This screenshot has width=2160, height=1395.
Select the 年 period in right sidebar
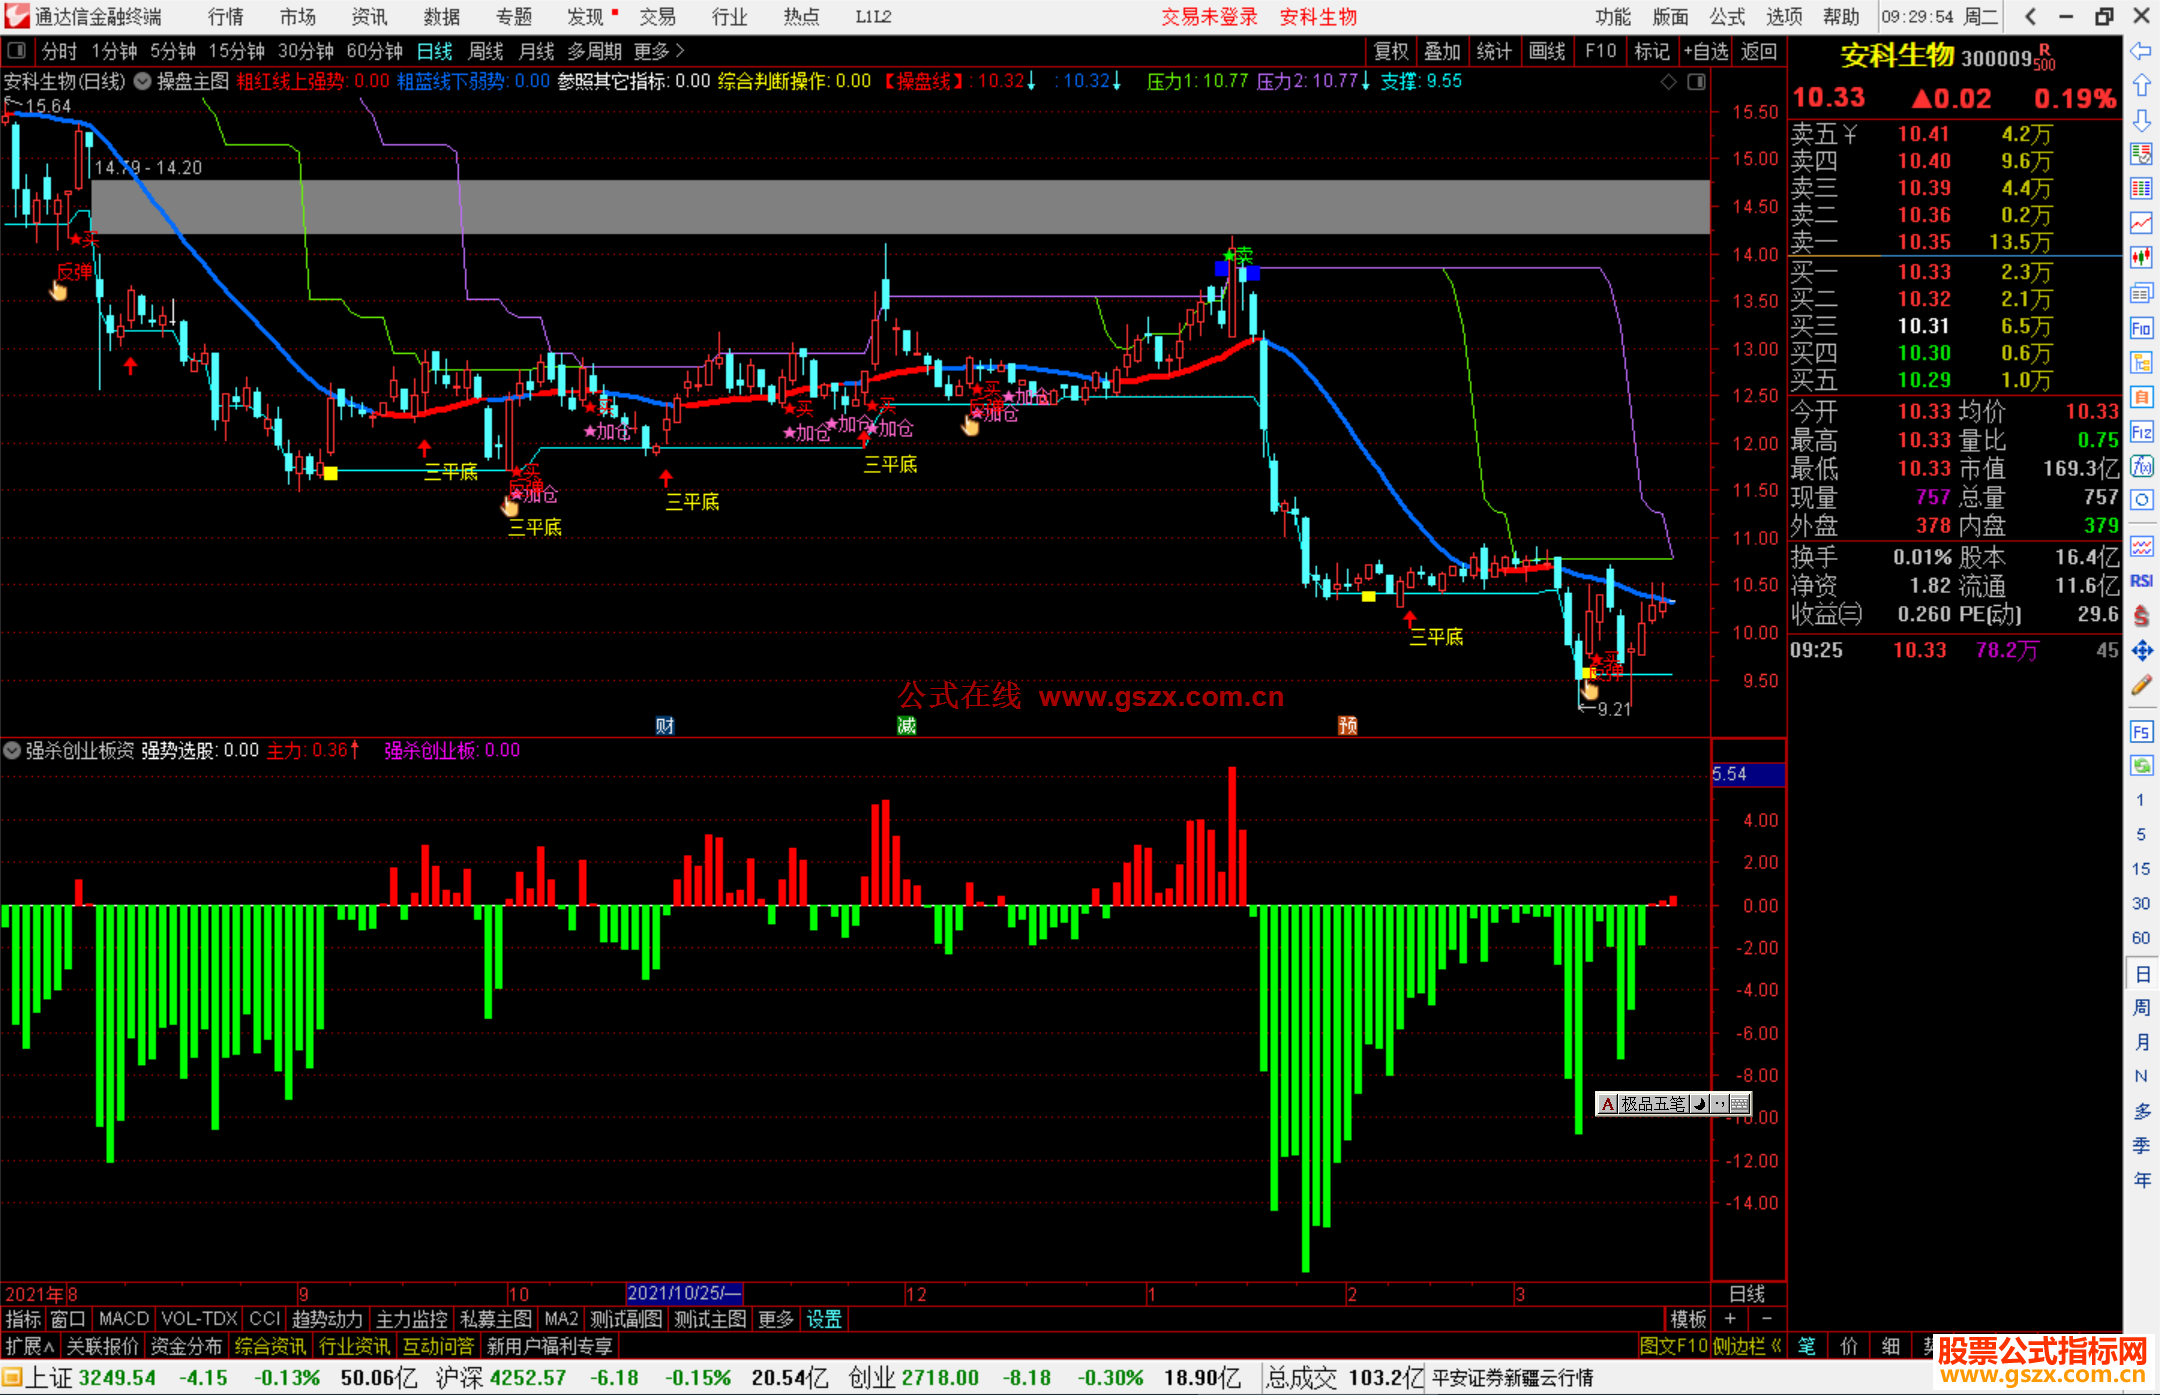pyautogui.click(x=2141, y=1180)
